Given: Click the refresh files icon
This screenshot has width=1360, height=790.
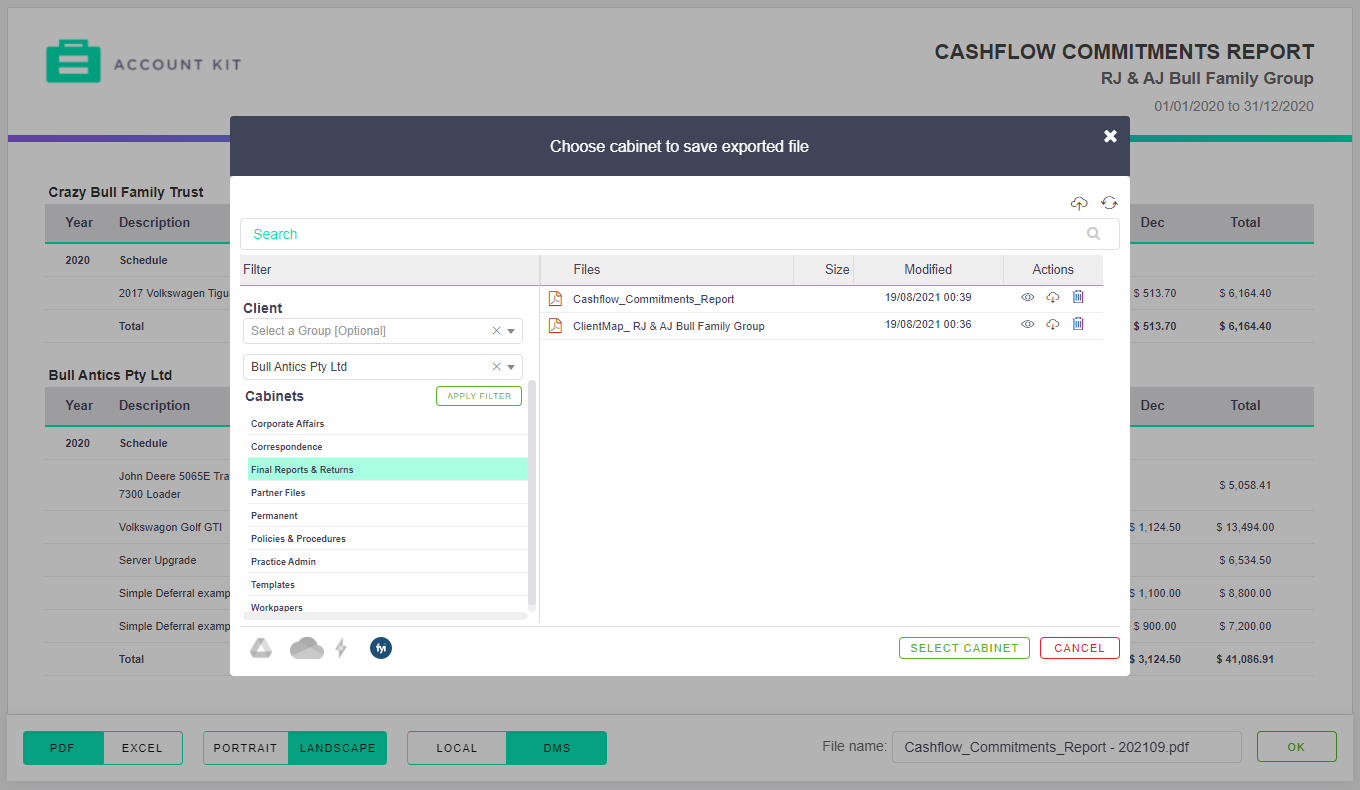Looking at the screenshot, I should 1109,203.
